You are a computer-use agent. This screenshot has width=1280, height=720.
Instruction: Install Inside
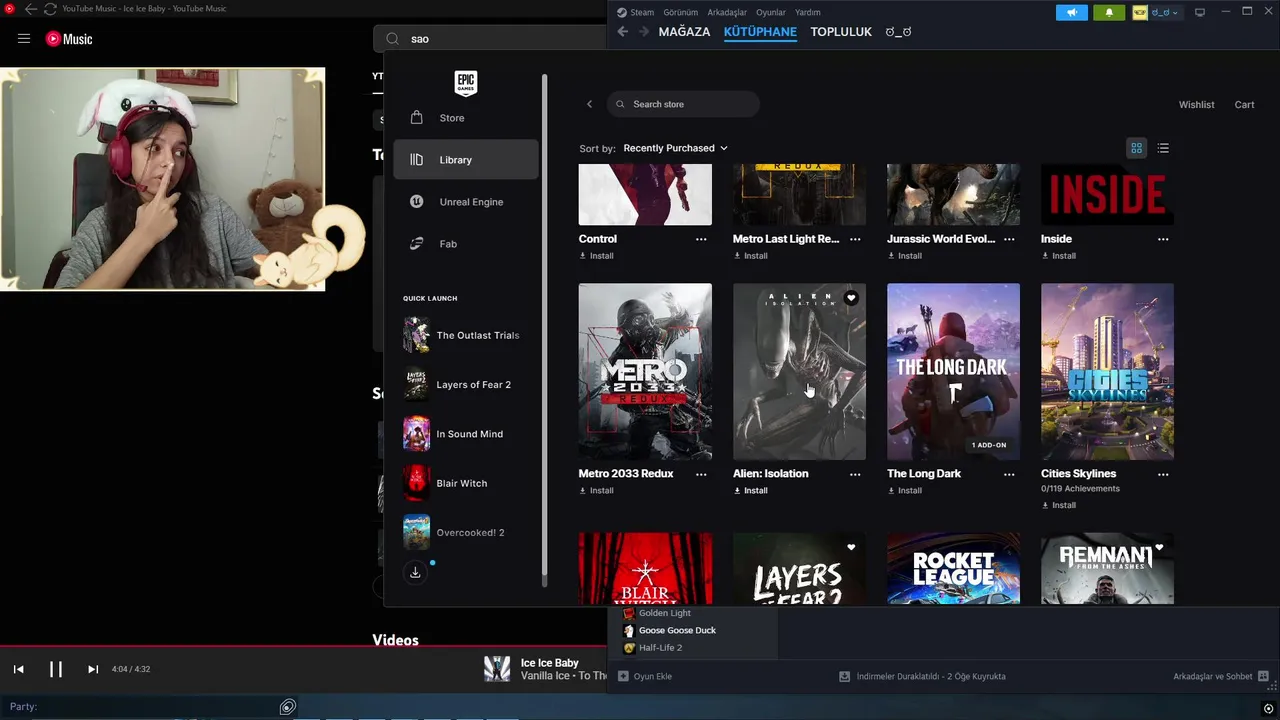point(1059,256)
